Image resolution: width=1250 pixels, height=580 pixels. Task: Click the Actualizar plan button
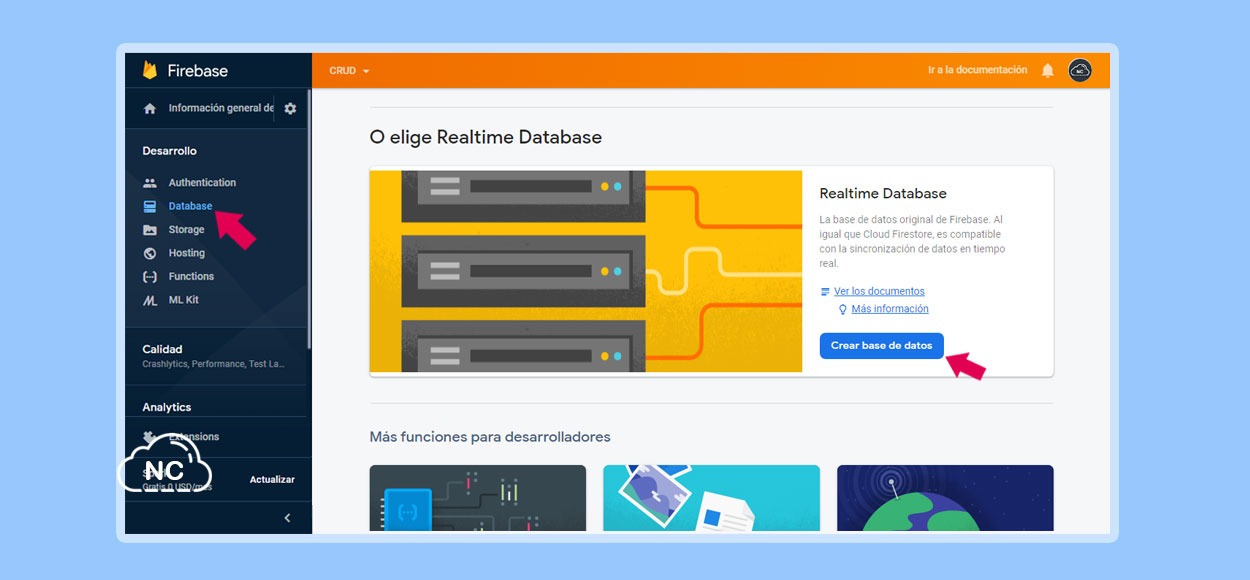point(272,479)
